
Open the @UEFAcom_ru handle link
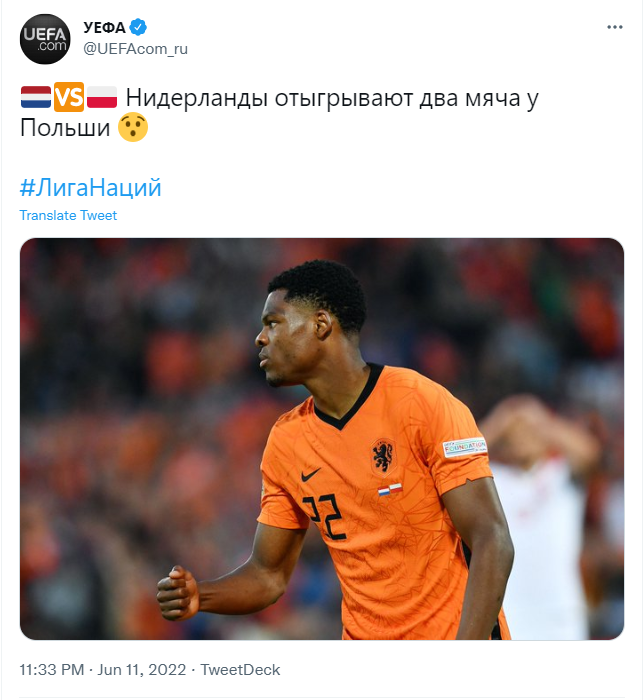(x=136, y=49)
